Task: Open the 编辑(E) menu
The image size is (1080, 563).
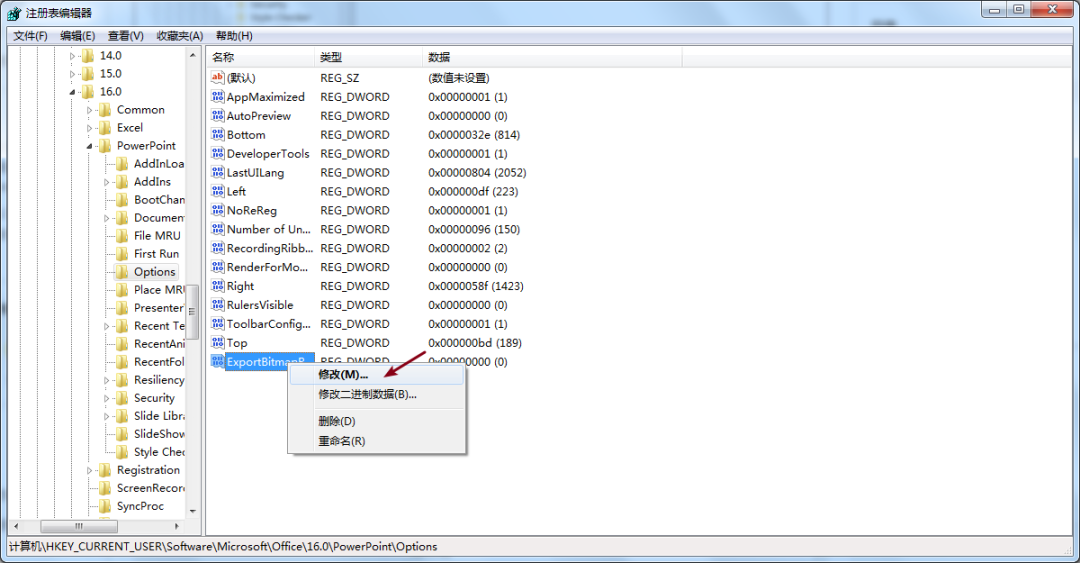Action: tap(78, 36)
